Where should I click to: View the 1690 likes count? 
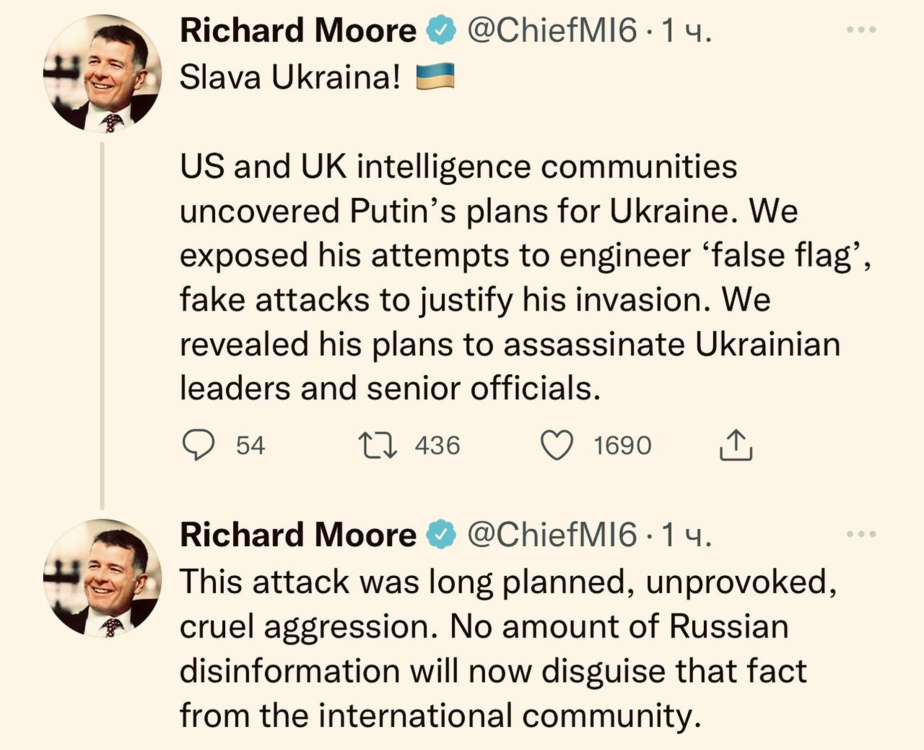622,445
